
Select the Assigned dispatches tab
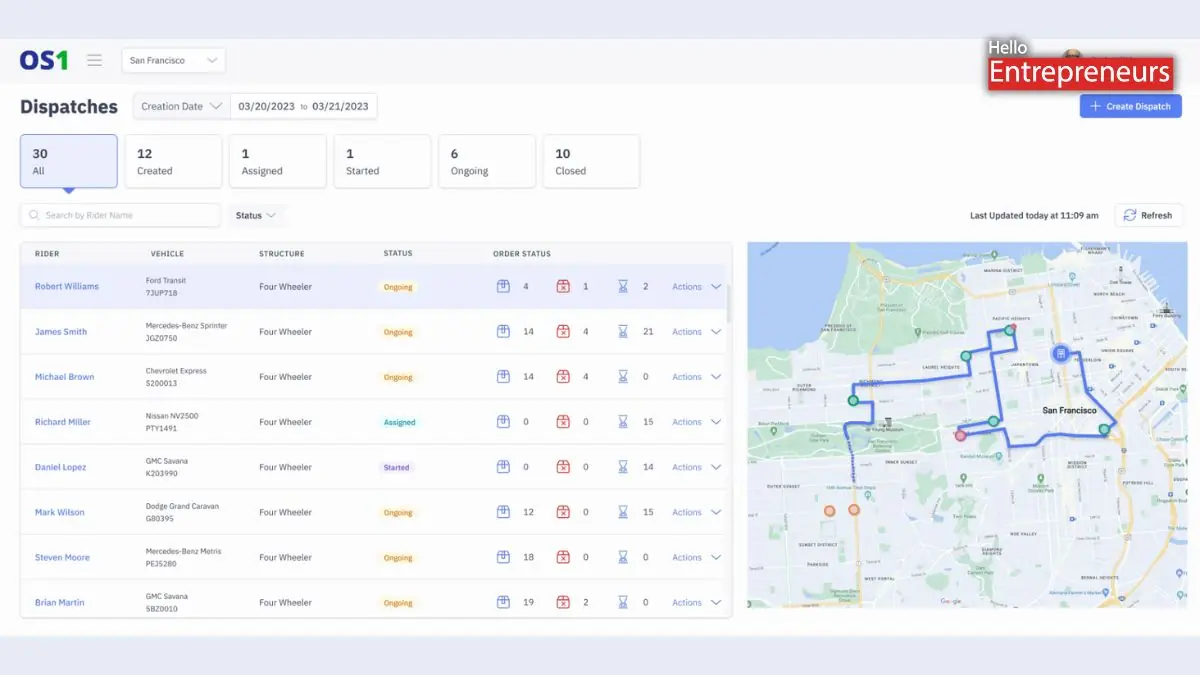tap(278, 161)
